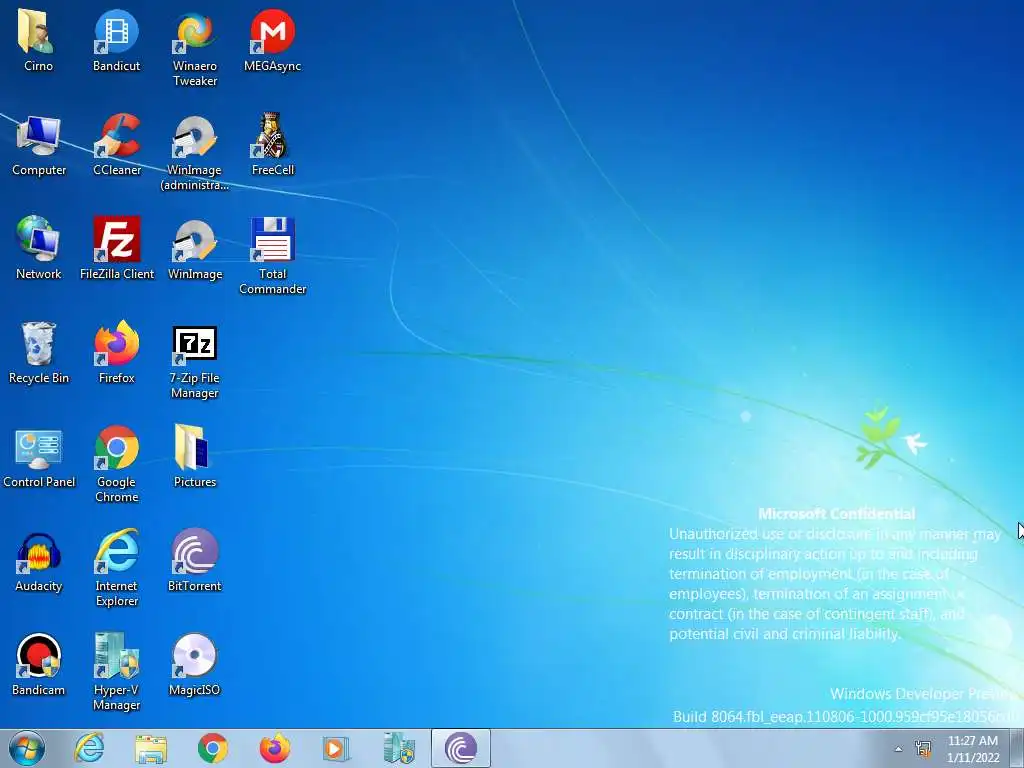Viewport: 1024px width, 768px height.
Task: Click the Hyper-V Manager taskbar button
Action: [398, 748]
